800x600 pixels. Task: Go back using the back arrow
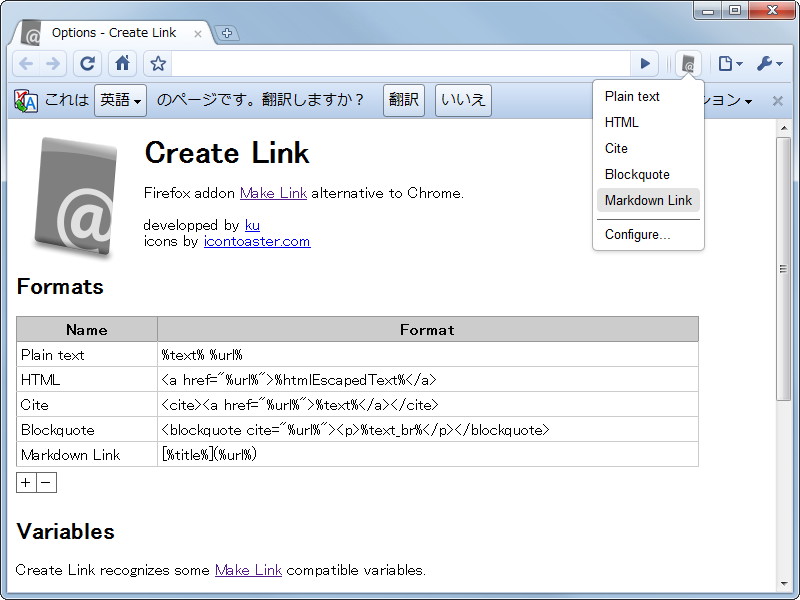(x=26, y=63)
